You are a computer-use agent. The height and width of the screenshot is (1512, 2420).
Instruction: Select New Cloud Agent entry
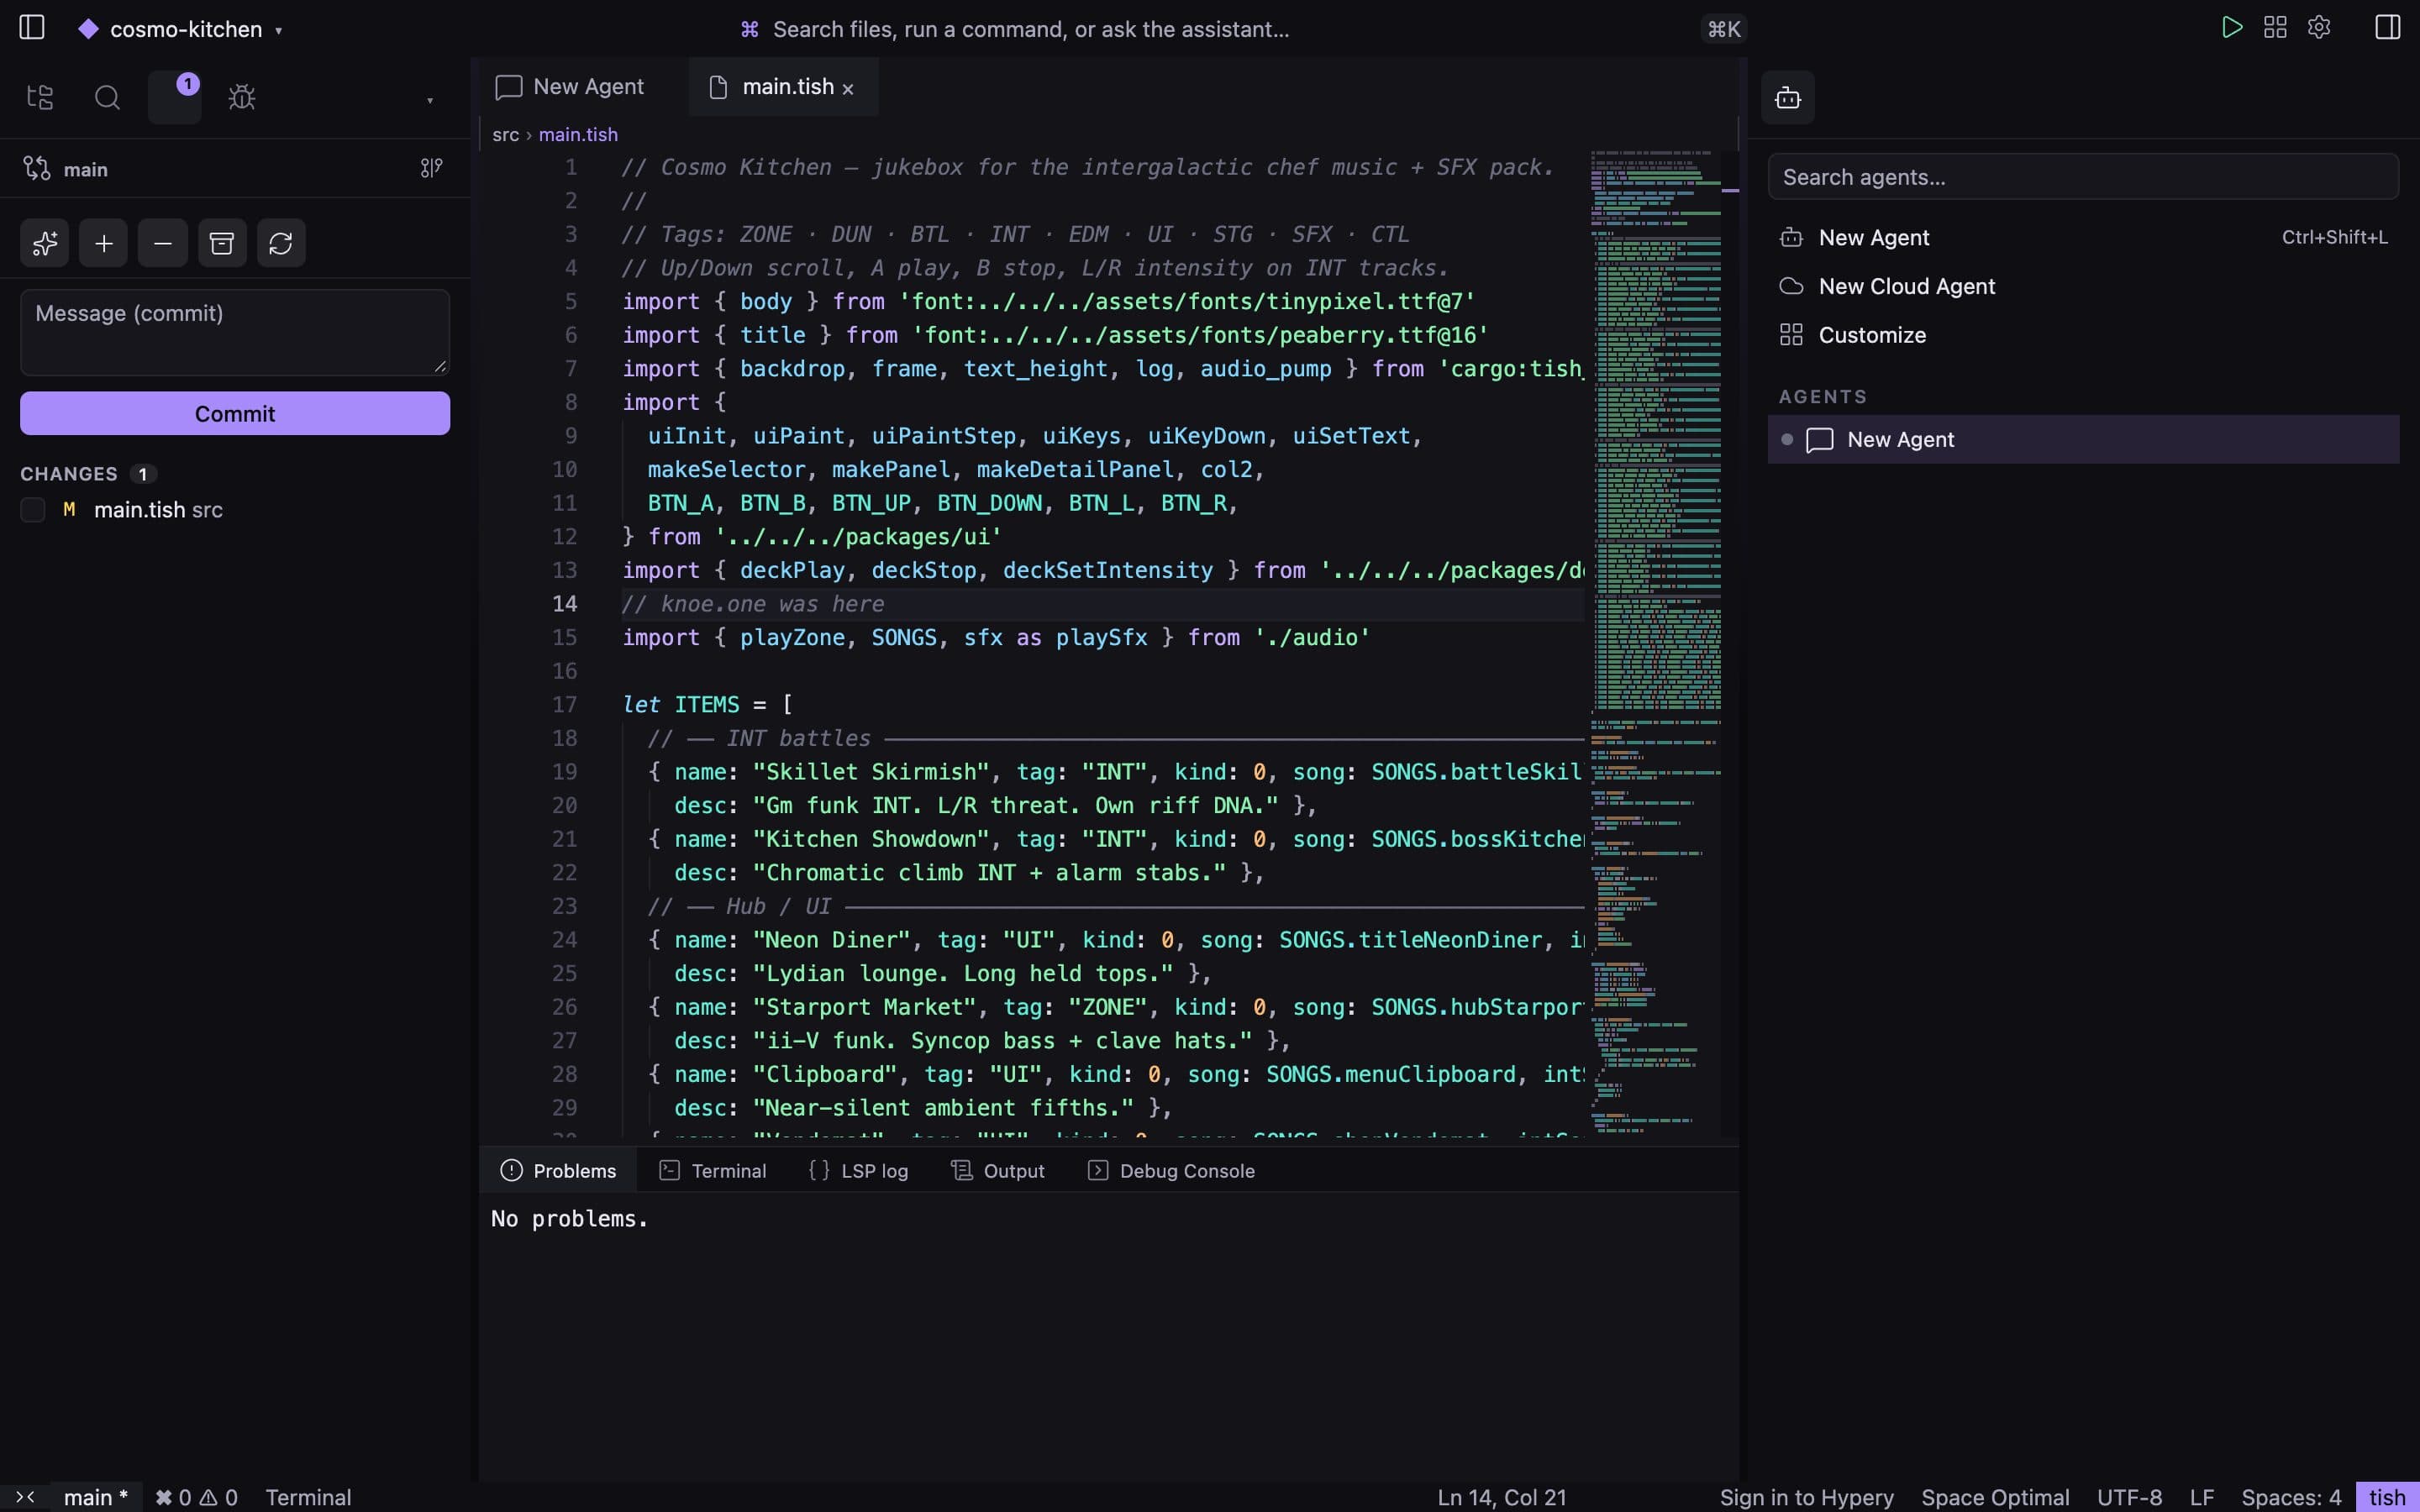(x=2083, y=286)
